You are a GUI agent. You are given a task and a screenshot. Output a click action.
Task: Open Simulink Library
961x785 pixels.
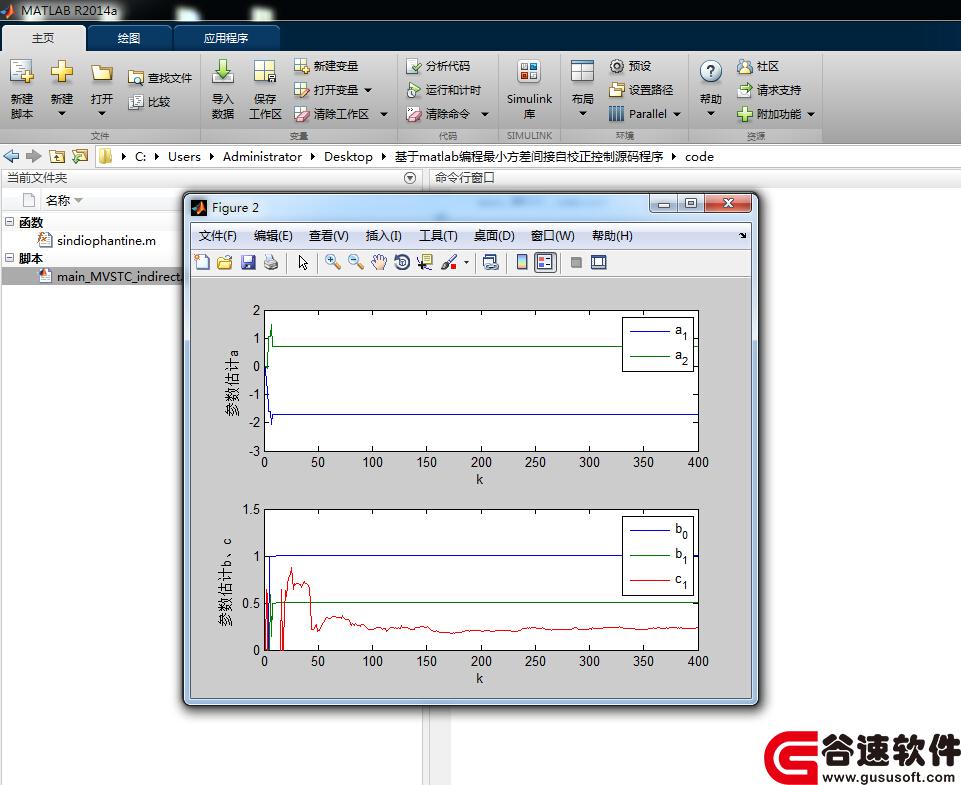529,88
